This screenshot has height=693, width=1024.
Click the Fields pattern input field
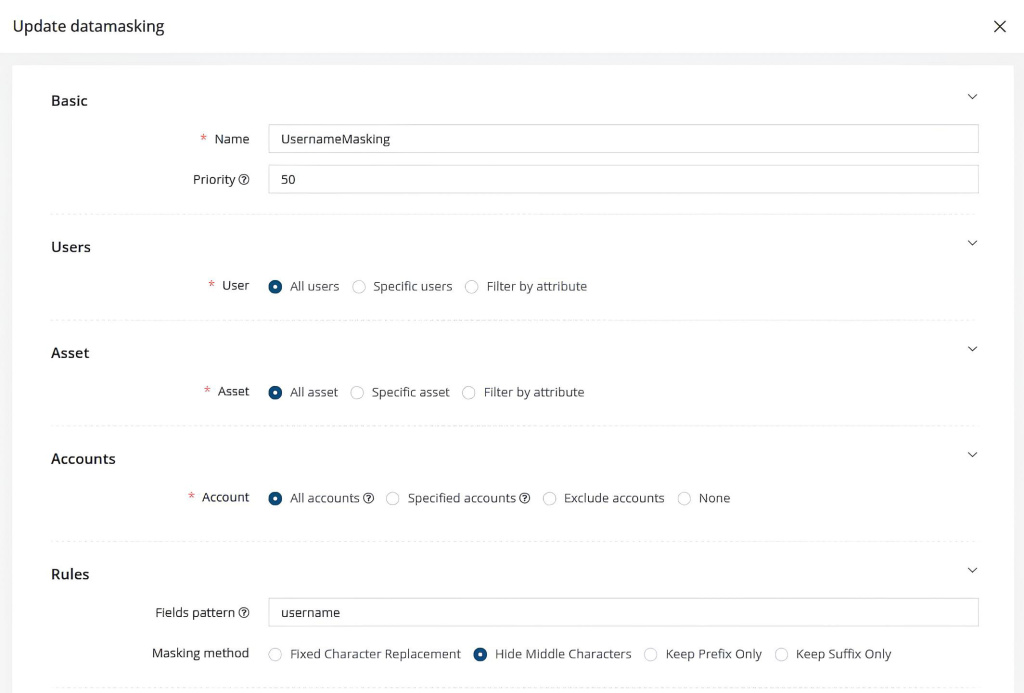623,612
